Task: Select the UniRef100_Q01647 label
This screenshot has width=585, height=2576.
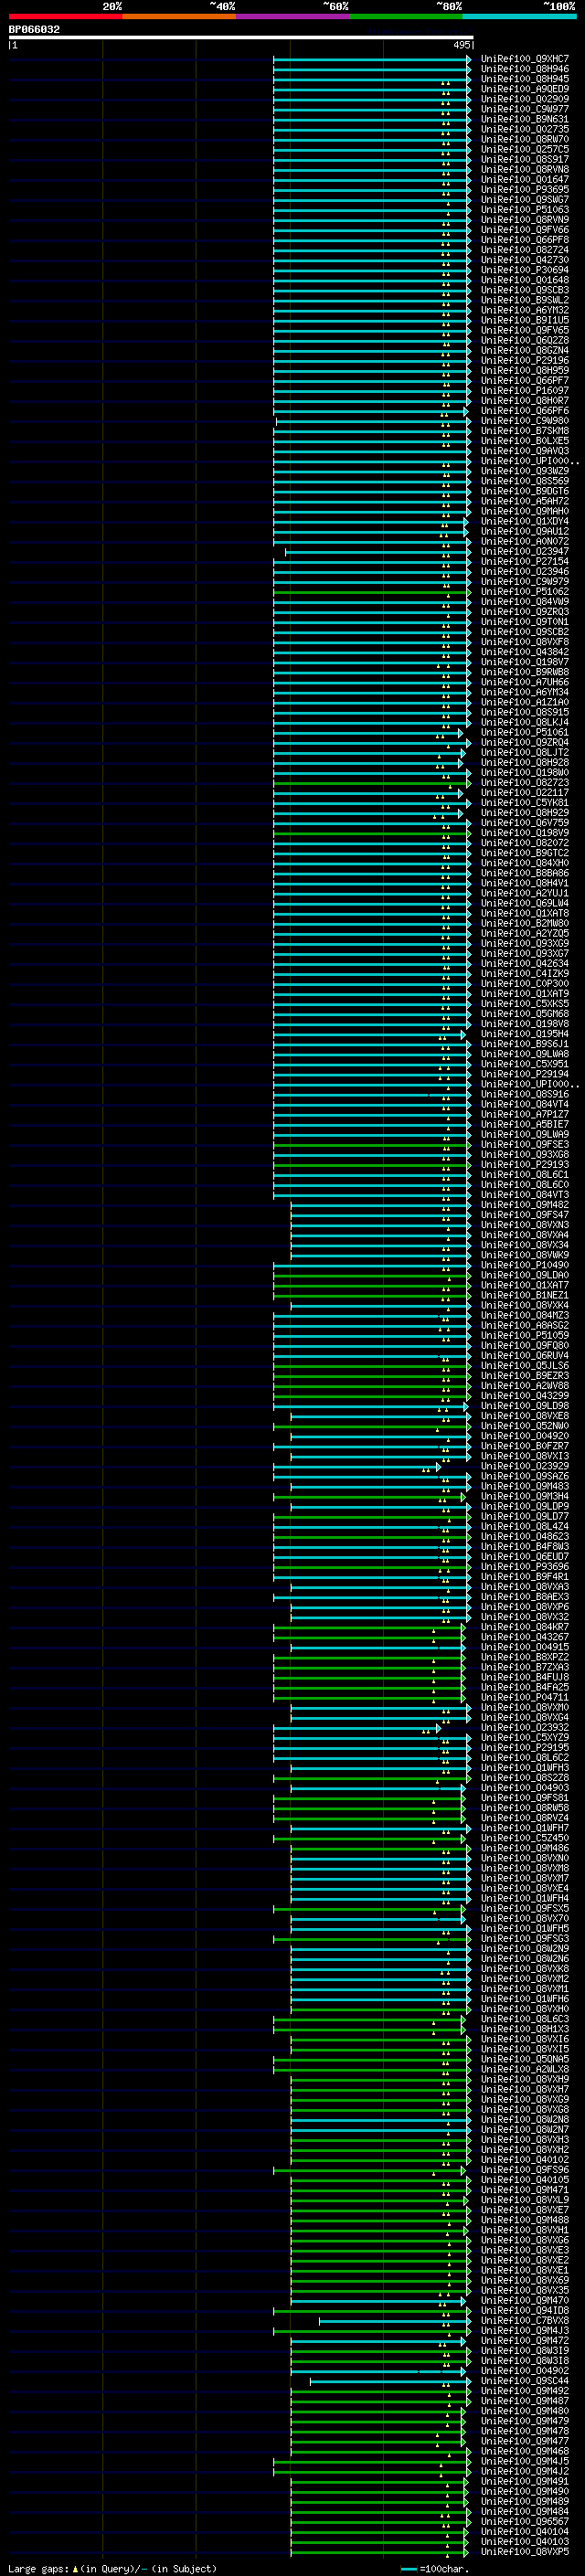Action: click(x=524, y=180)
